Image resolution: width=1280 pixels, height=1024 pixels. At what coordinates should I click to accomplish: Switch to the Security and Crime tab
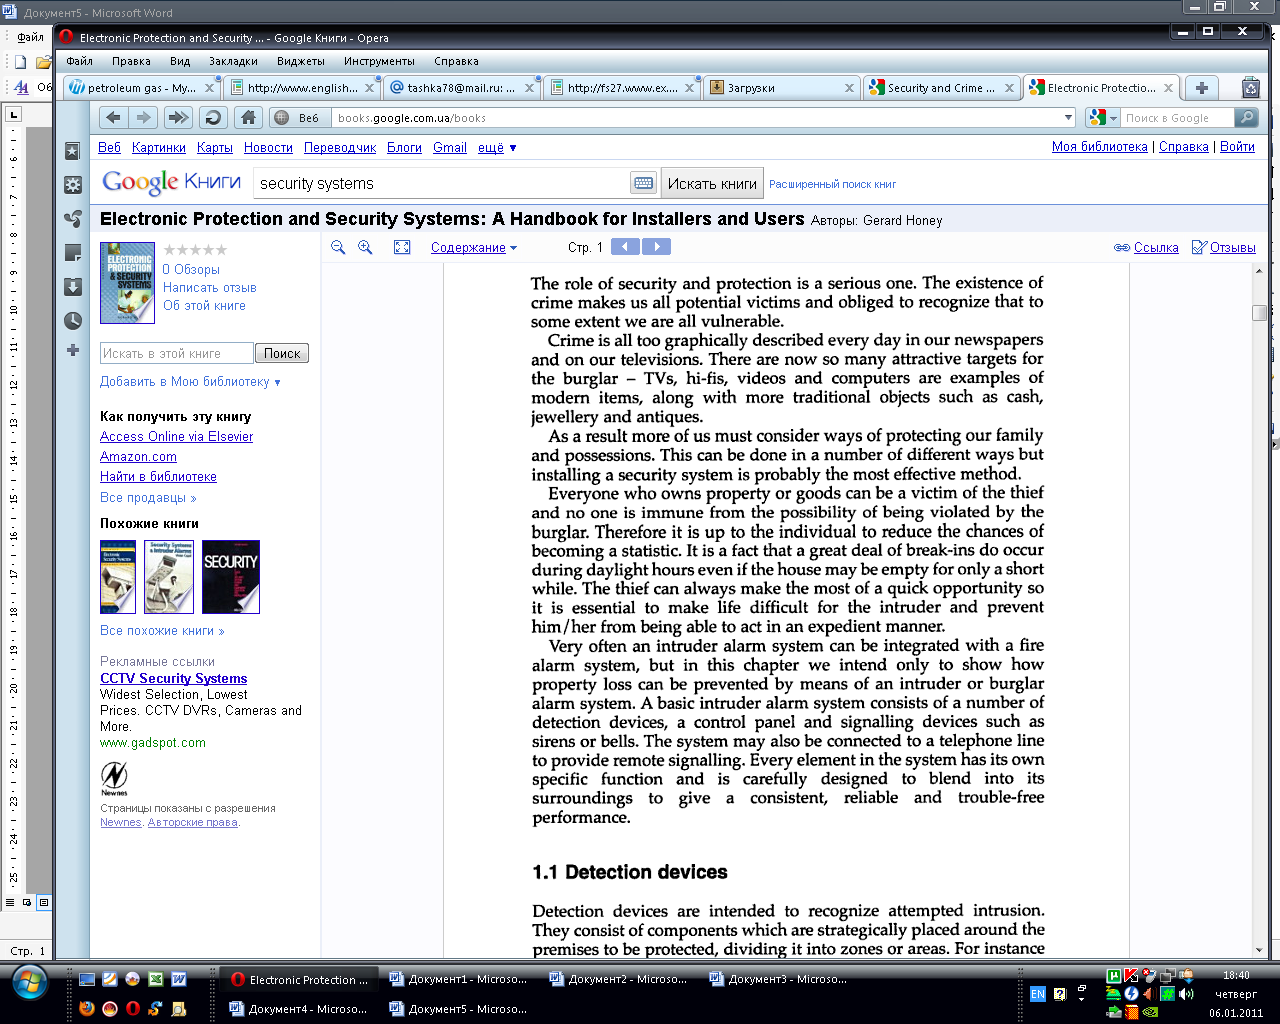(940, 88)
